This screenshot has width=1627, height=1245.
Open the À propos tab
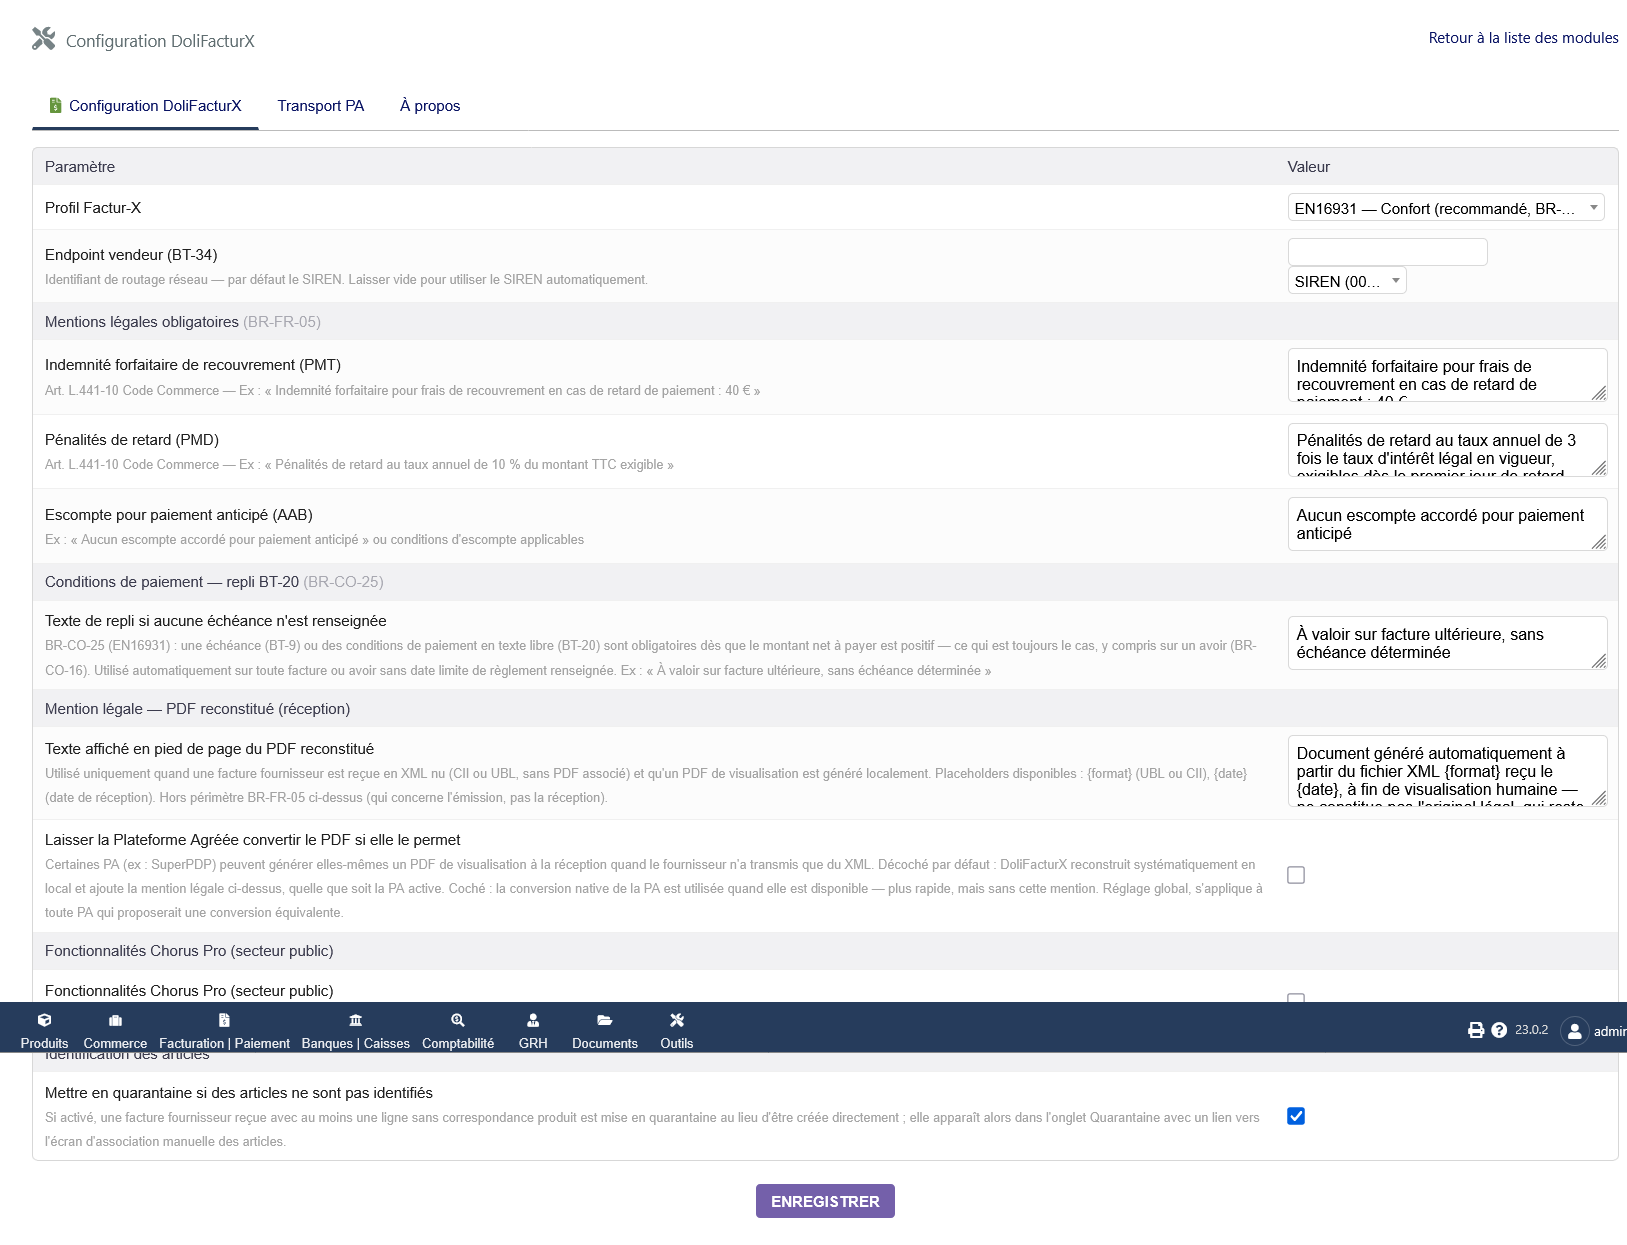[x=430, y=106]
